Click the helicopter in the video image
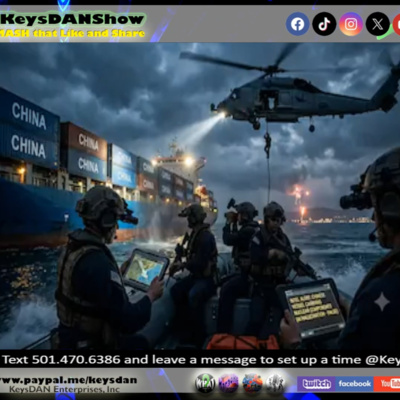Image resolution: width=400 pixels, height=400 pixels. [300, 93]
